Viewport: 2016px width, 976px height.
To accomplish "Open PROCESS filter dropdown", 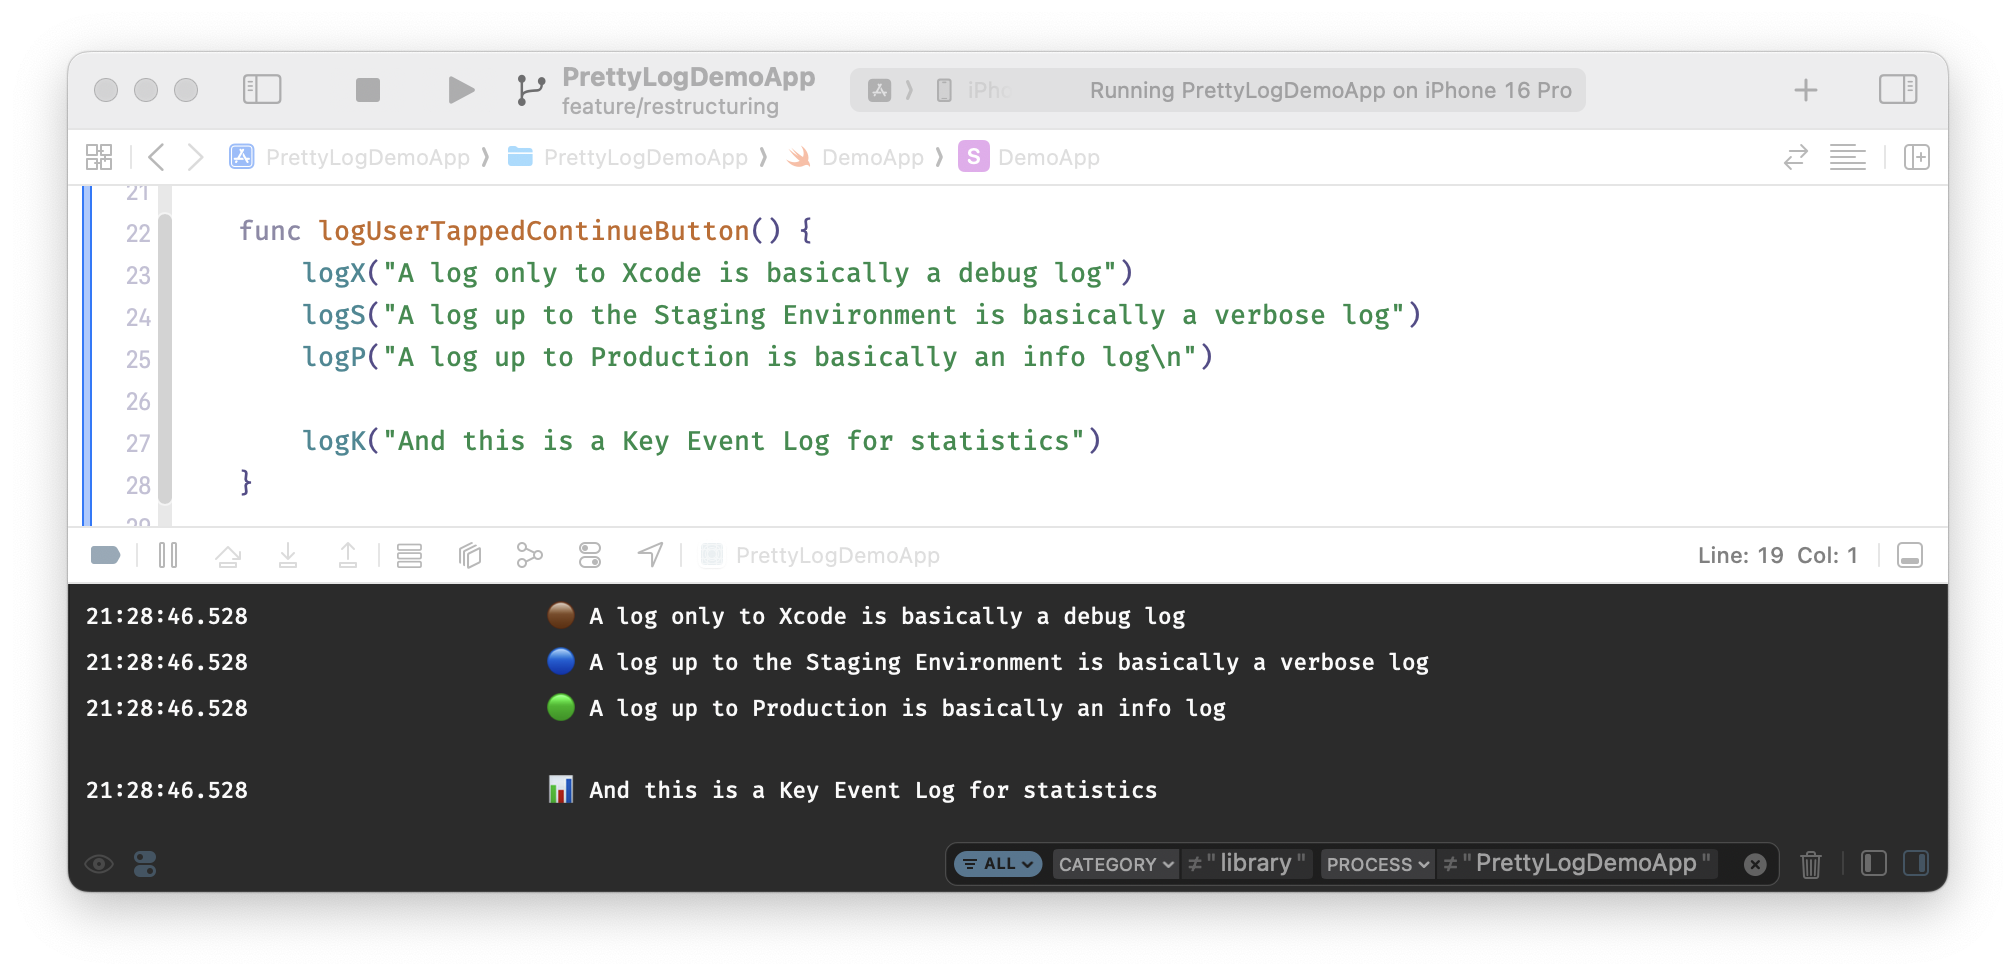I will coord(1378,864).
